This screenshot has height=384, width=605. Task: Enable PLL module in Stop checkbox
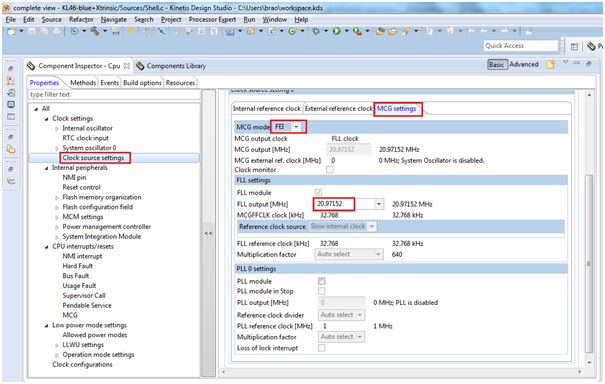pyautogui.click(x=321, y=291)
